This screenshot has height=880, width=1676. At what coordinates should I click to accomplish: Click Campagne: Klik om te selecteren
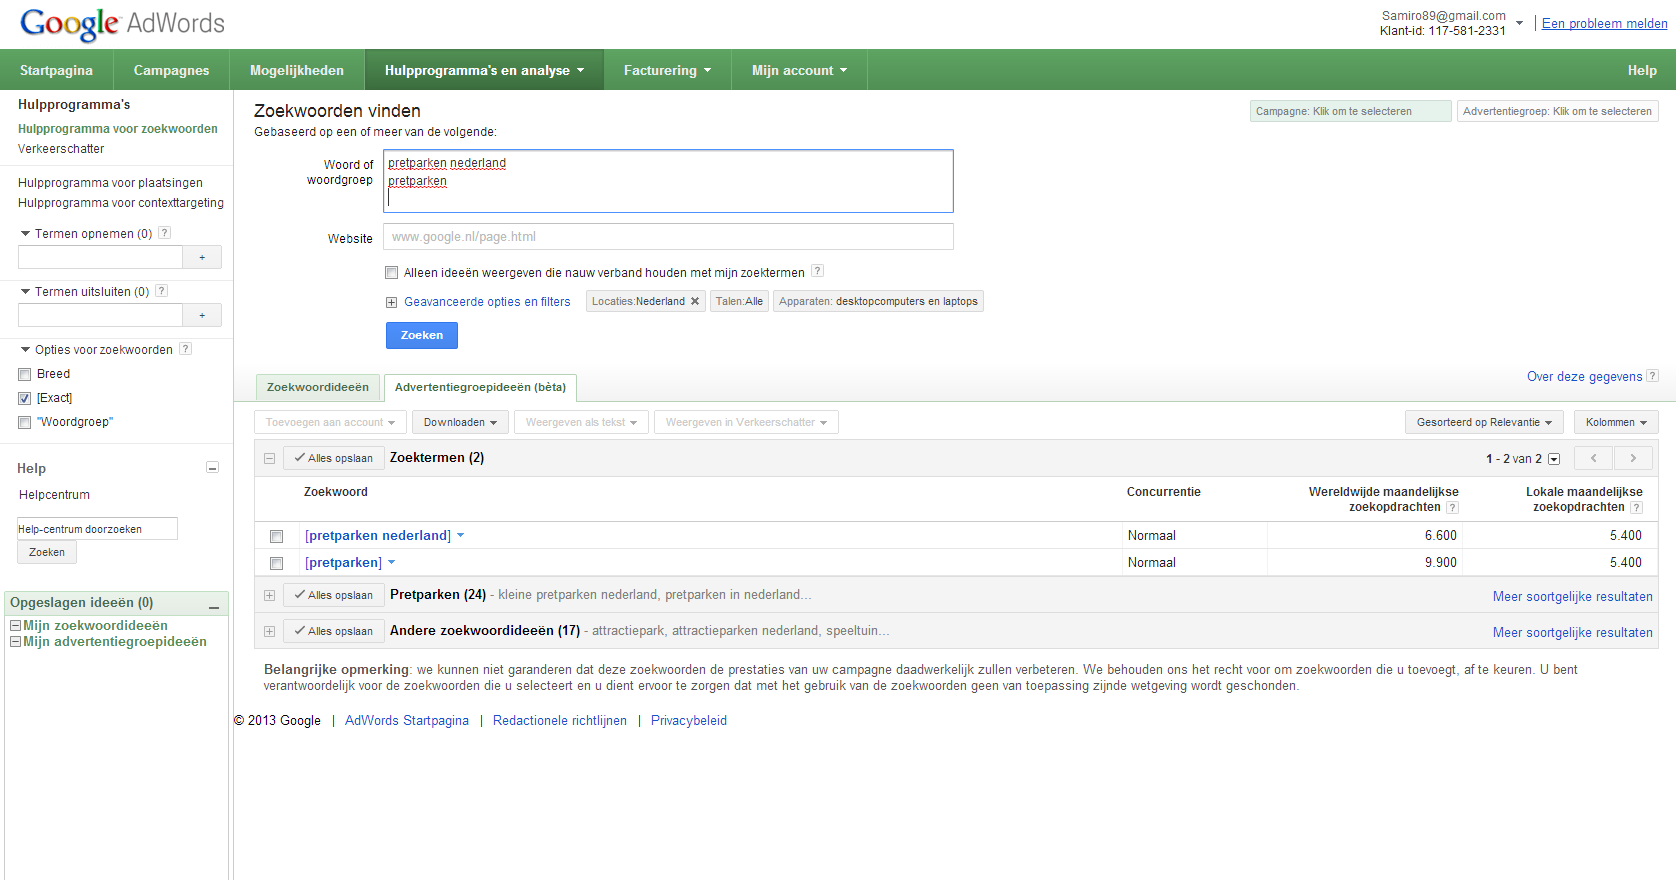point(1350,111)
